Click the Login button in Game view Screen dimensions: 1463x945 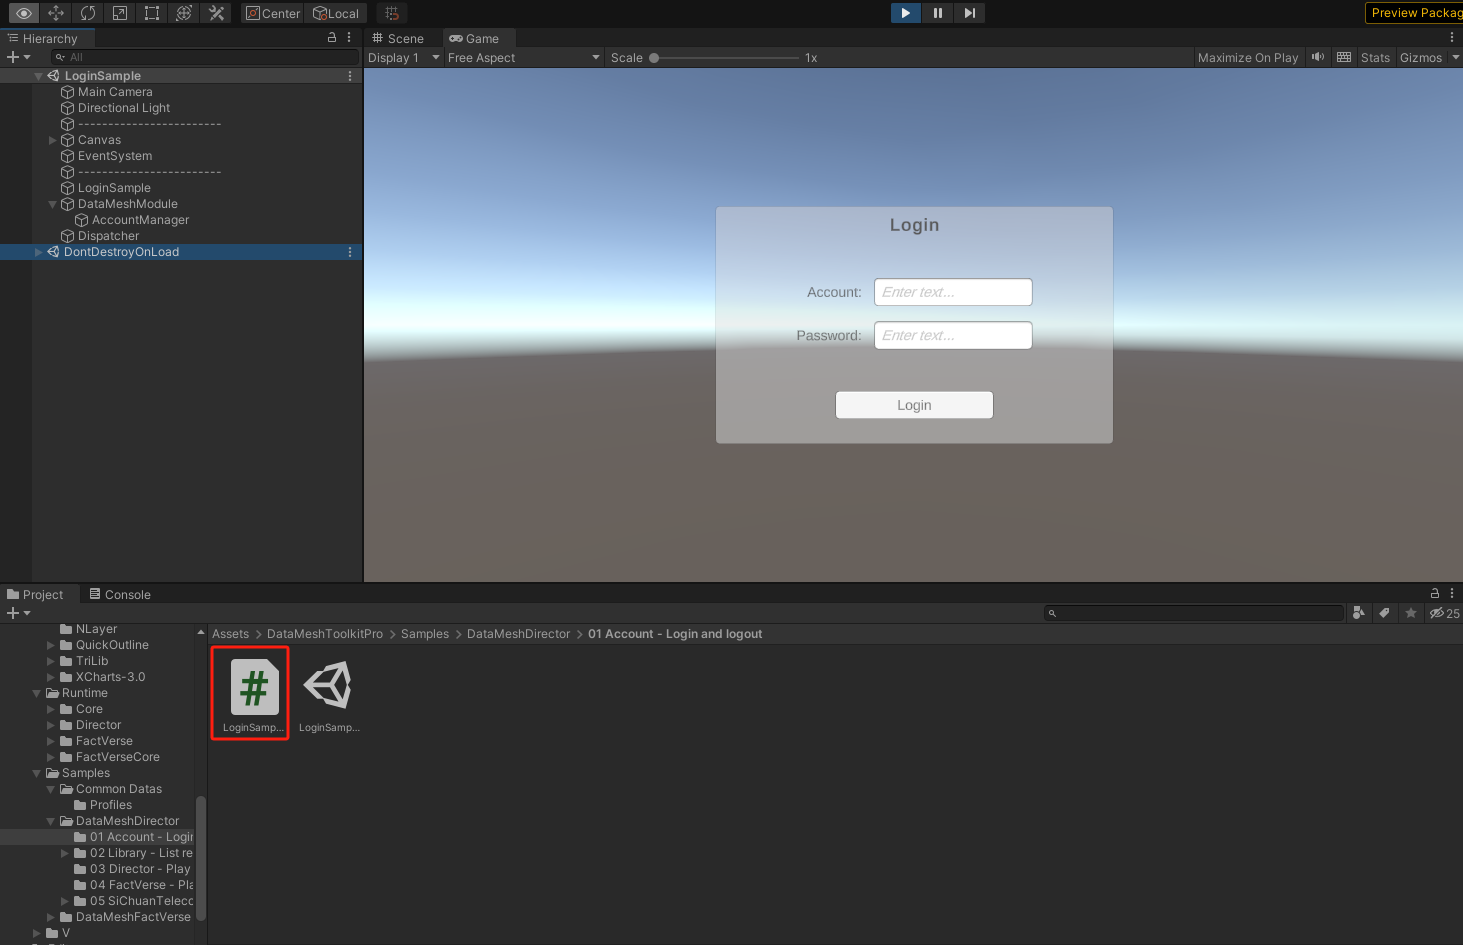click(x=913, y=405)
